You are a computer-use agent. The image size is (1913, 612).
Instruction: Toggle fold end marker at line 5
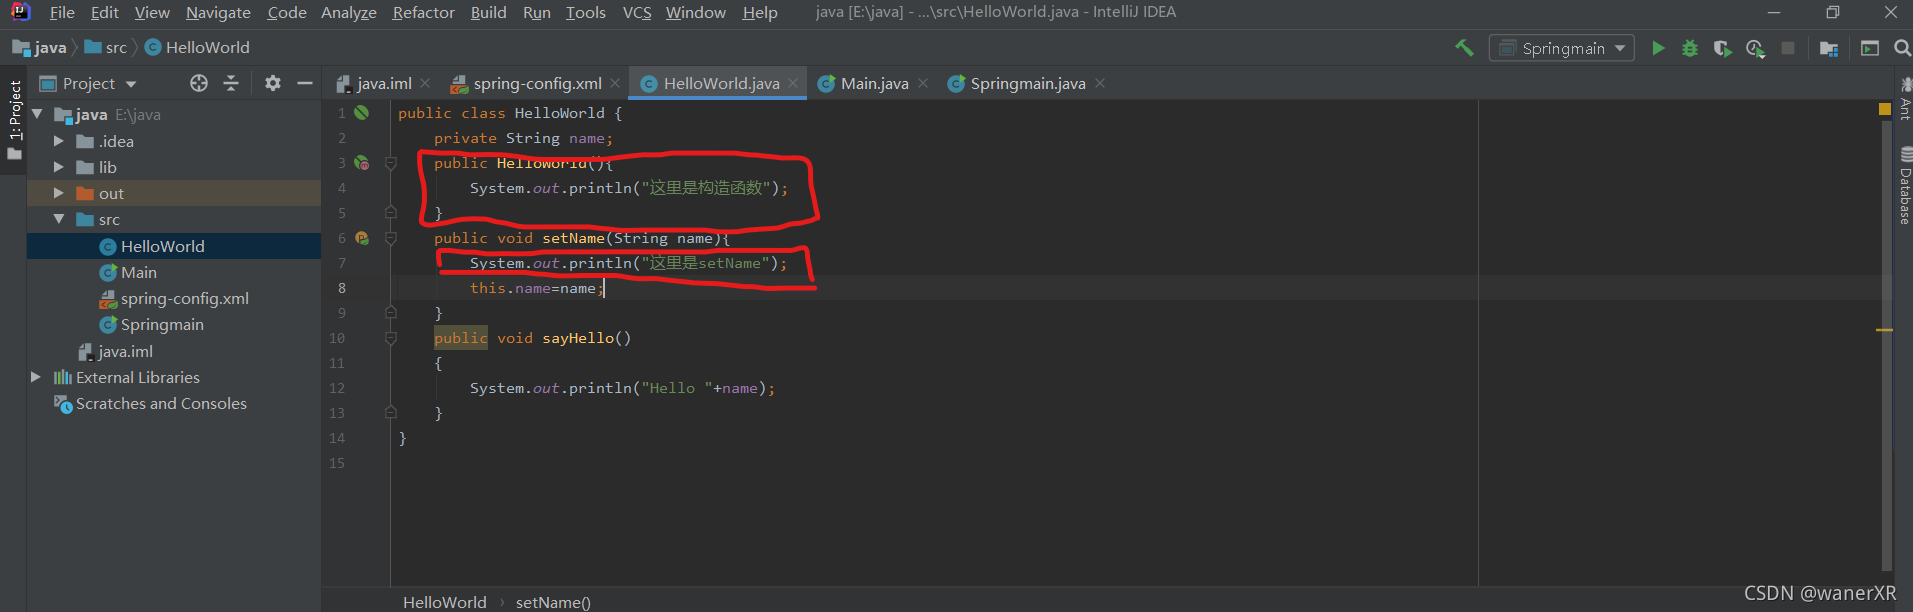[391, 212]
